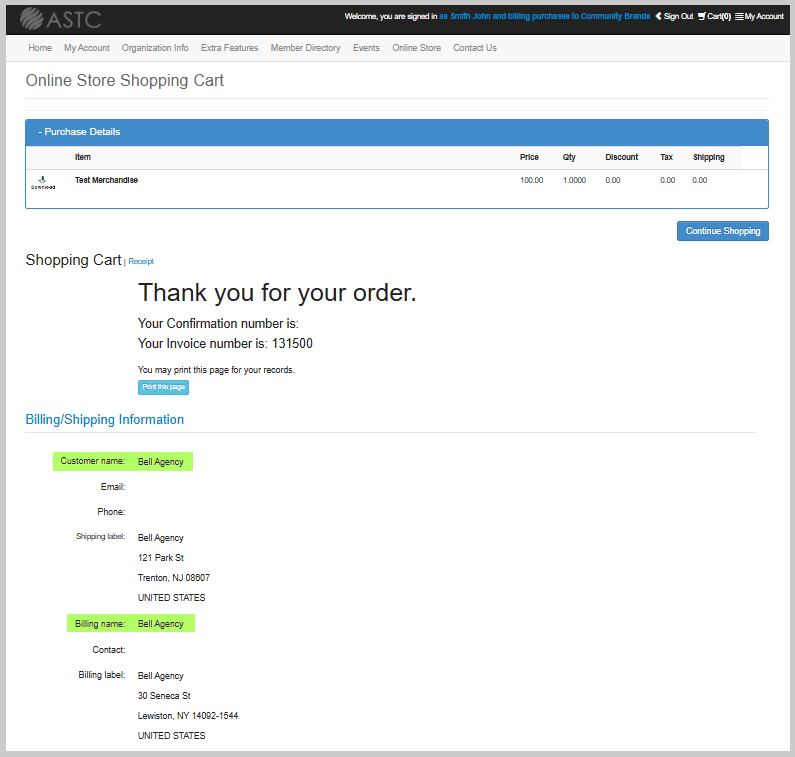The image size is (795, 757).
Task: Click the price value 100.00
Action: (x=531, y=180)
